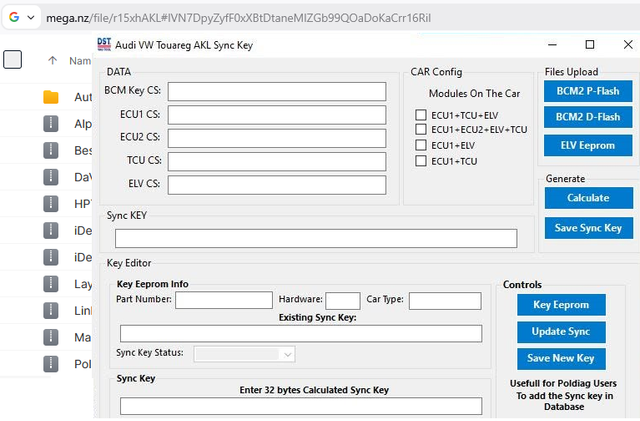The image size is (640, 421).
Task: Minimize the AKL Sync Key window
Action: point(552,44)
